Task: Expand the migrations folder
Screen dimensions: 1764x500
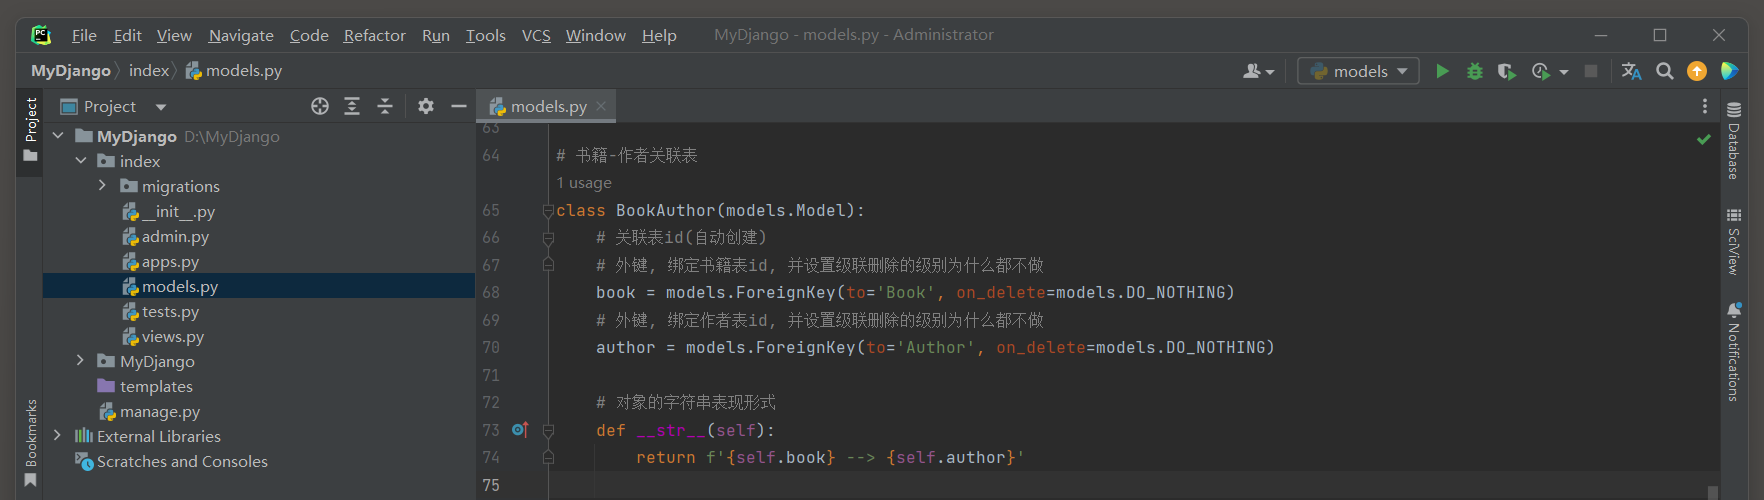Action: point(102,186)
